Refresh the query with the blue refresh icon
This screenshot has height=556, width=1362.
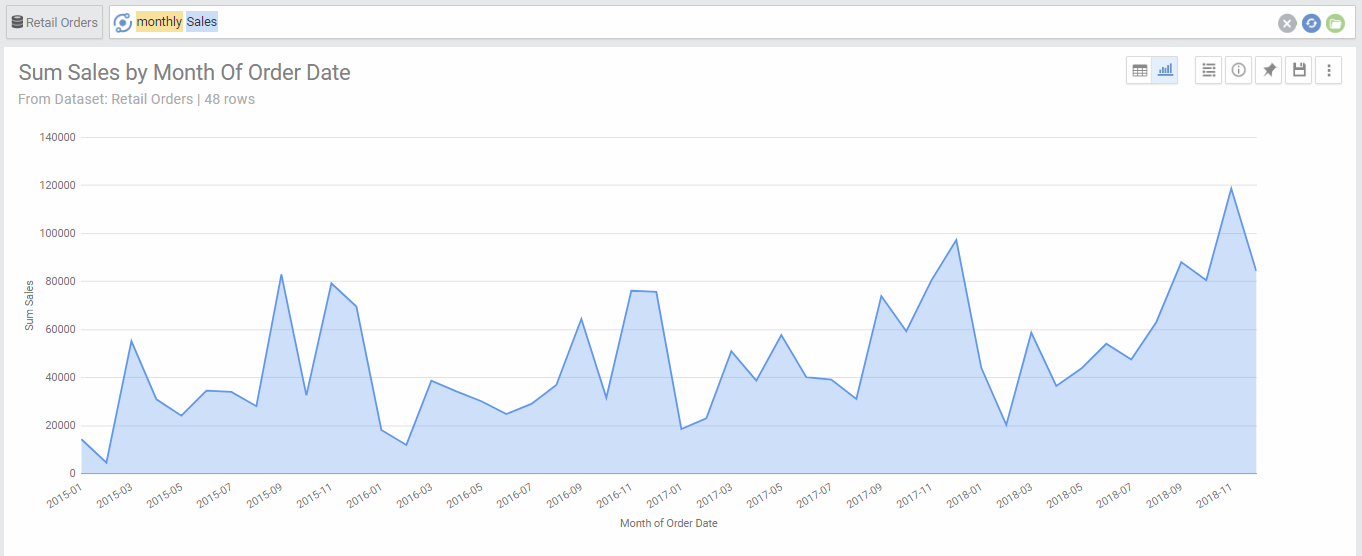coord(1311,23)
